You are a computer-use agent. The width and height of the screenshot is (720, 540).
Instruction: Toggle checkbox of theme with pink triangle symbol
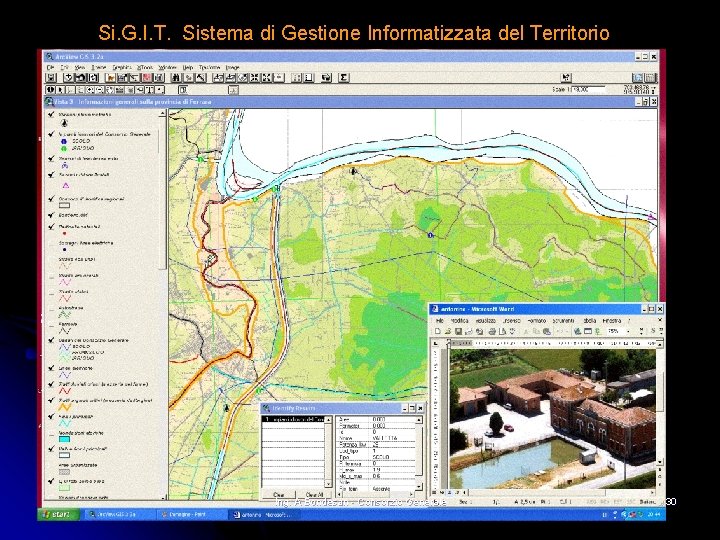(51, 175)
